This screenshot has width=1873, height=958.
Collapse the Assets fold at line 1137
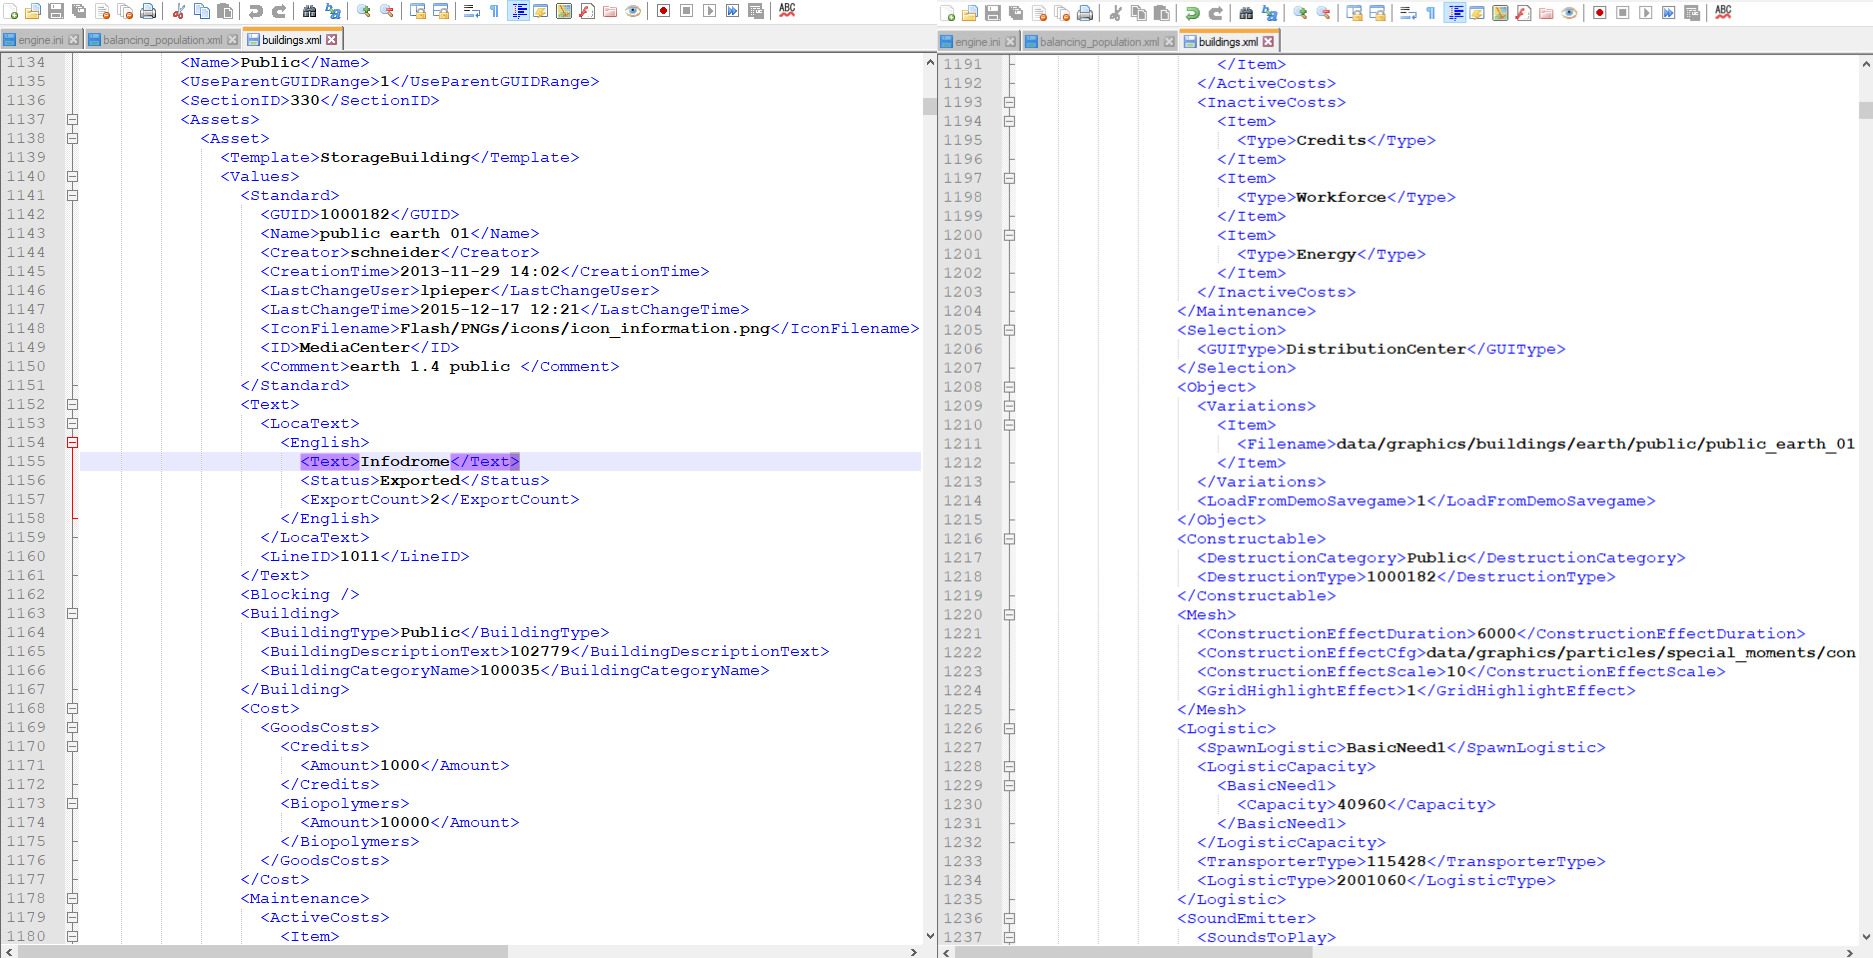coord(72,119)
